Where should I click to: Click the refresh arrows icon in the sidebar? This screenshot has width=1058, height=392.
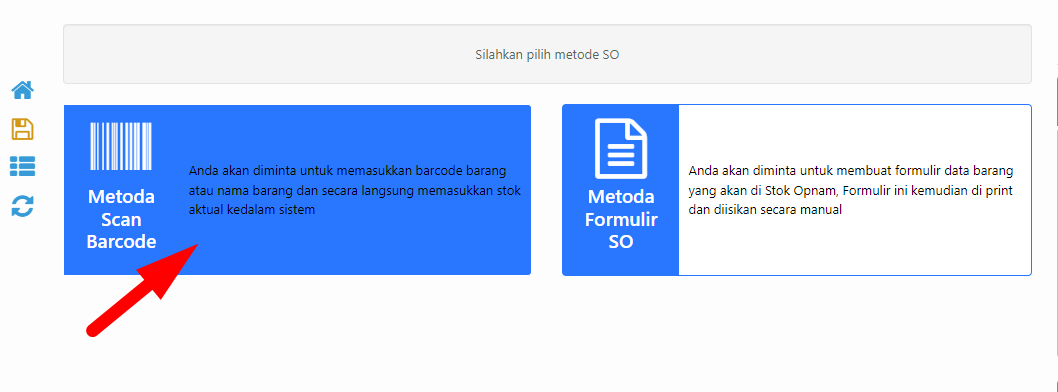click(x=22, y=206)
